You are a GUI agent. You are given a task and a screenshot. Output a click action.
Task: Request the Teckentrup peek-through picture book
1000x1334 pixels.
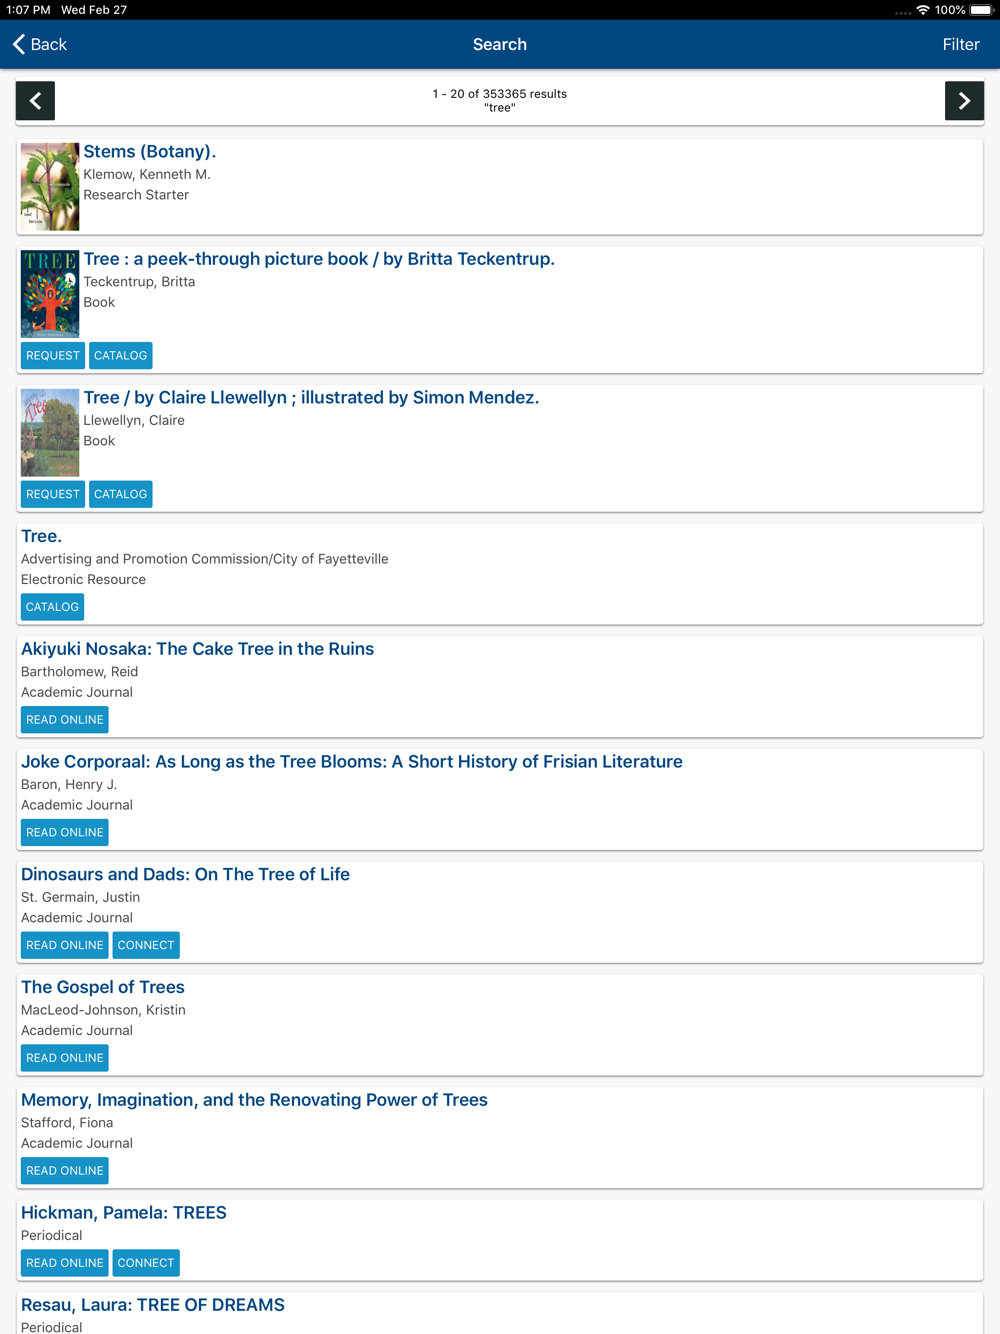click(x=53, y=356)
